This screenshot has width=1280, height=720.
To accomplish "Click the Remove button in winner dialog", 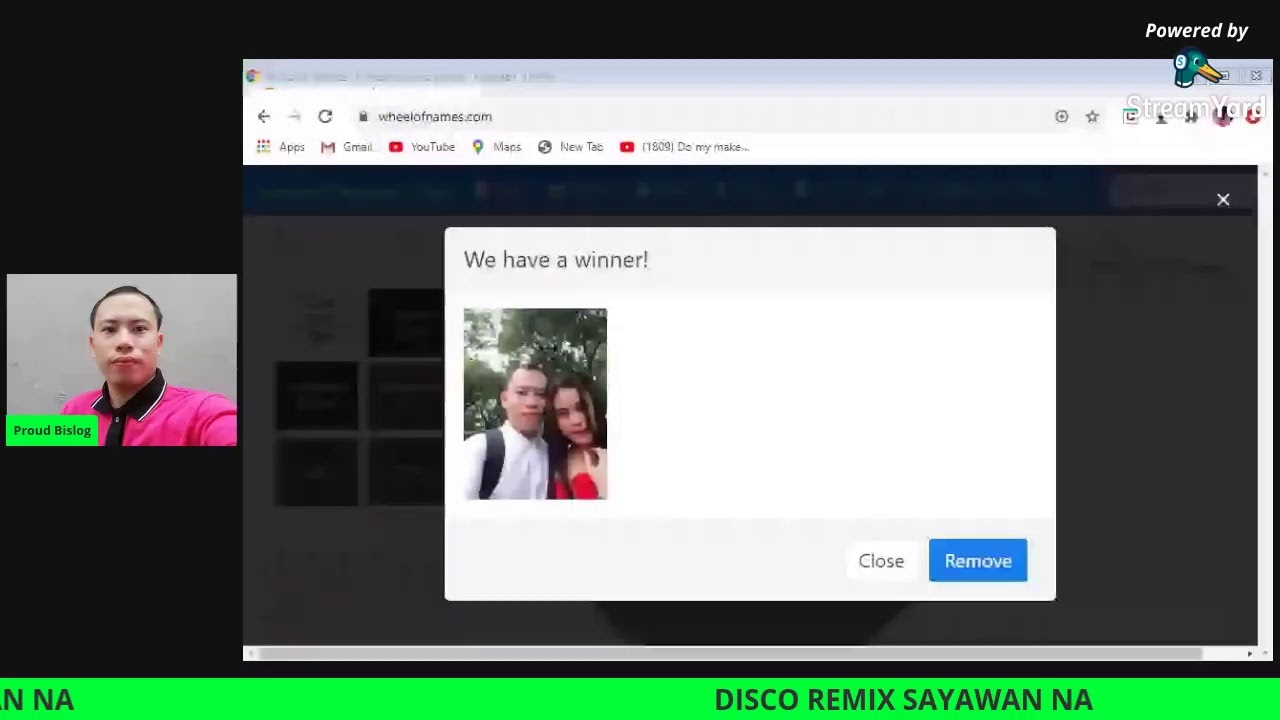I will [x=977, y=560].
